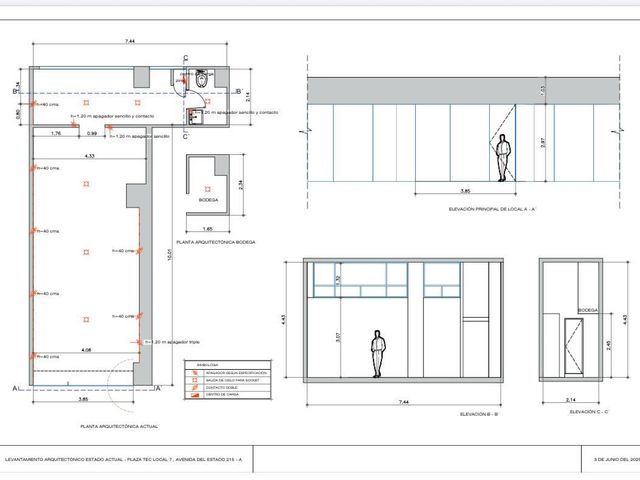
Task: Click the 'Elevación C - C' caption
Action: pos(589,412)
